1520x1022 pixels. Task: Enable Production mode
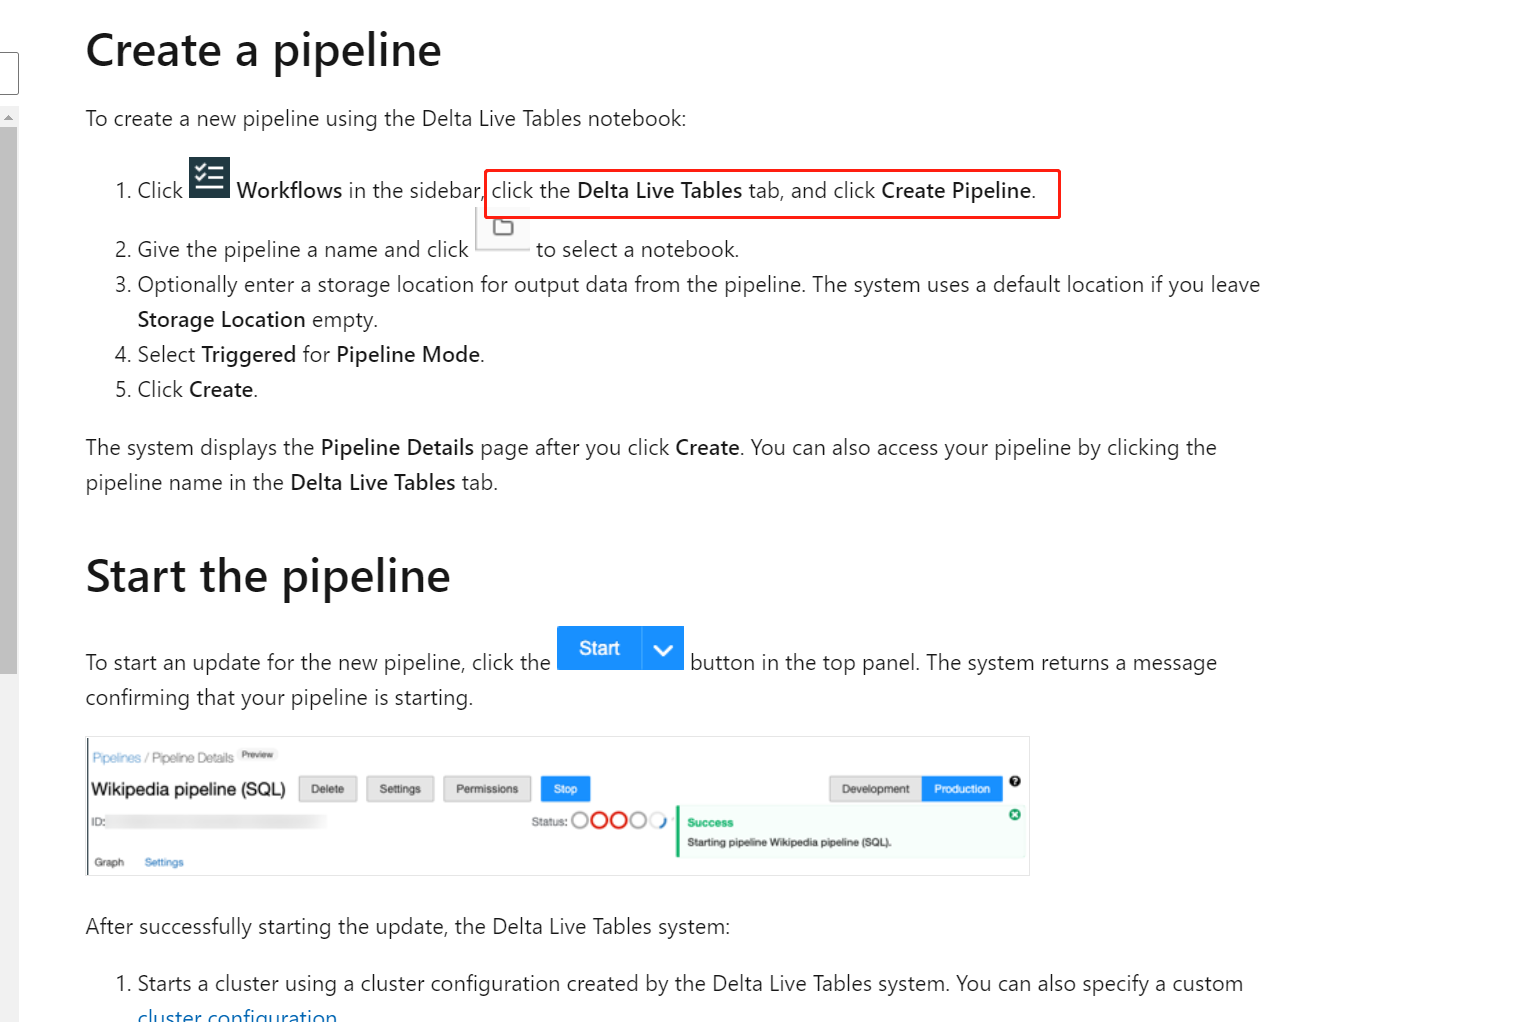coord(961,789)
